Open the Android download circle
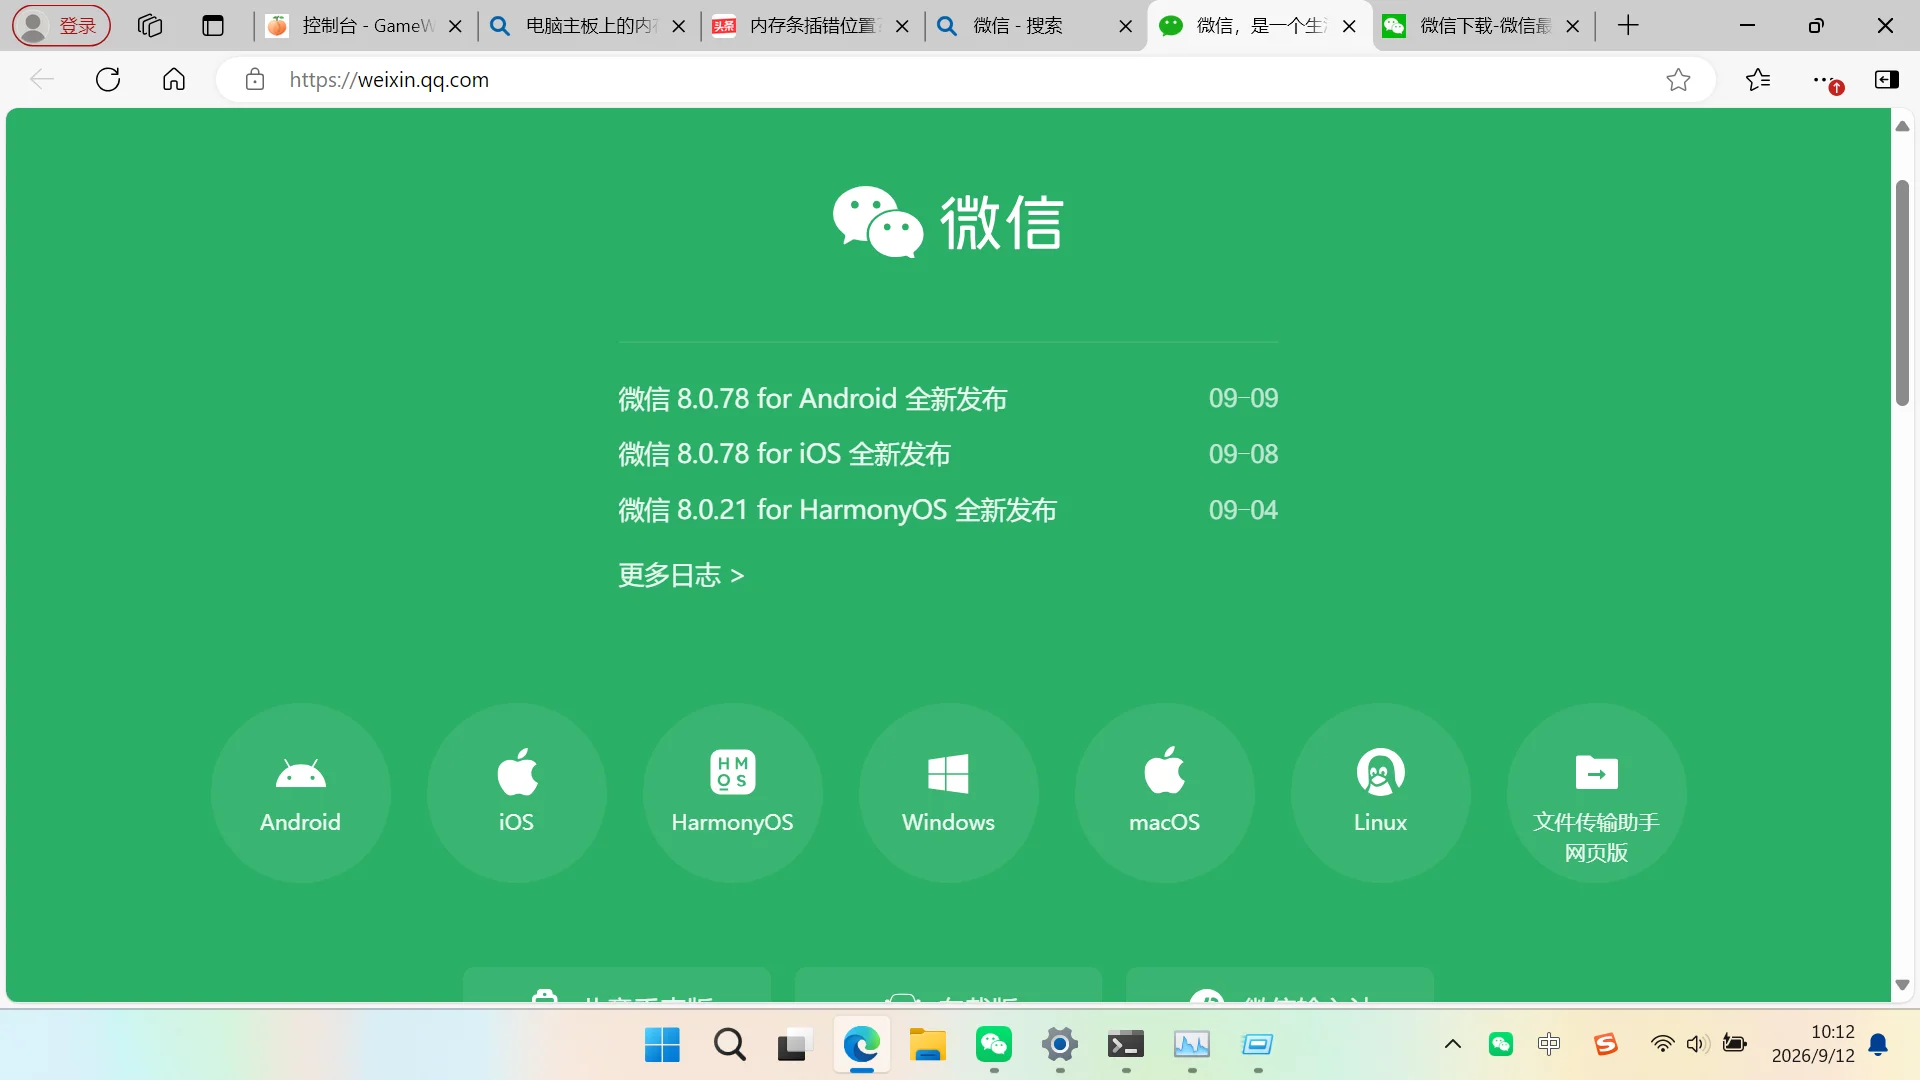 click(x=300, y=792)
